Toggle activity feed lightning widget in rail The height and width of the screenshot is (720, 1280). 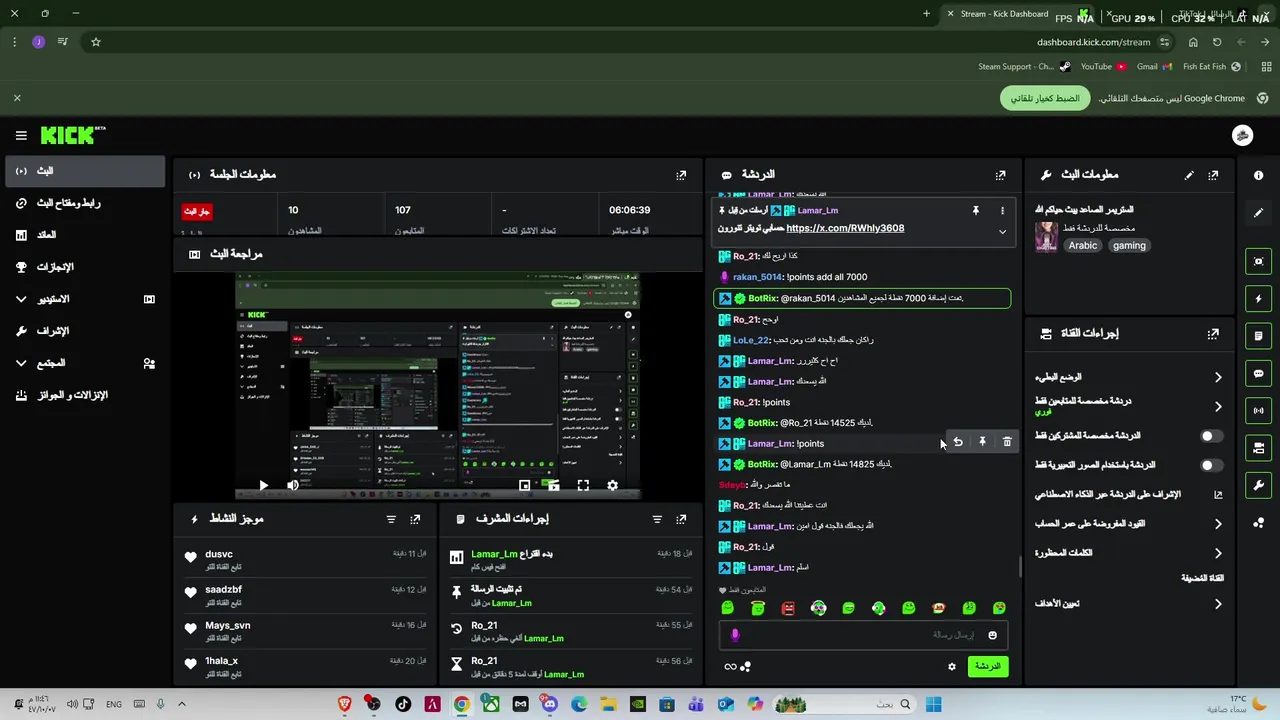(x=1258, y=299)
